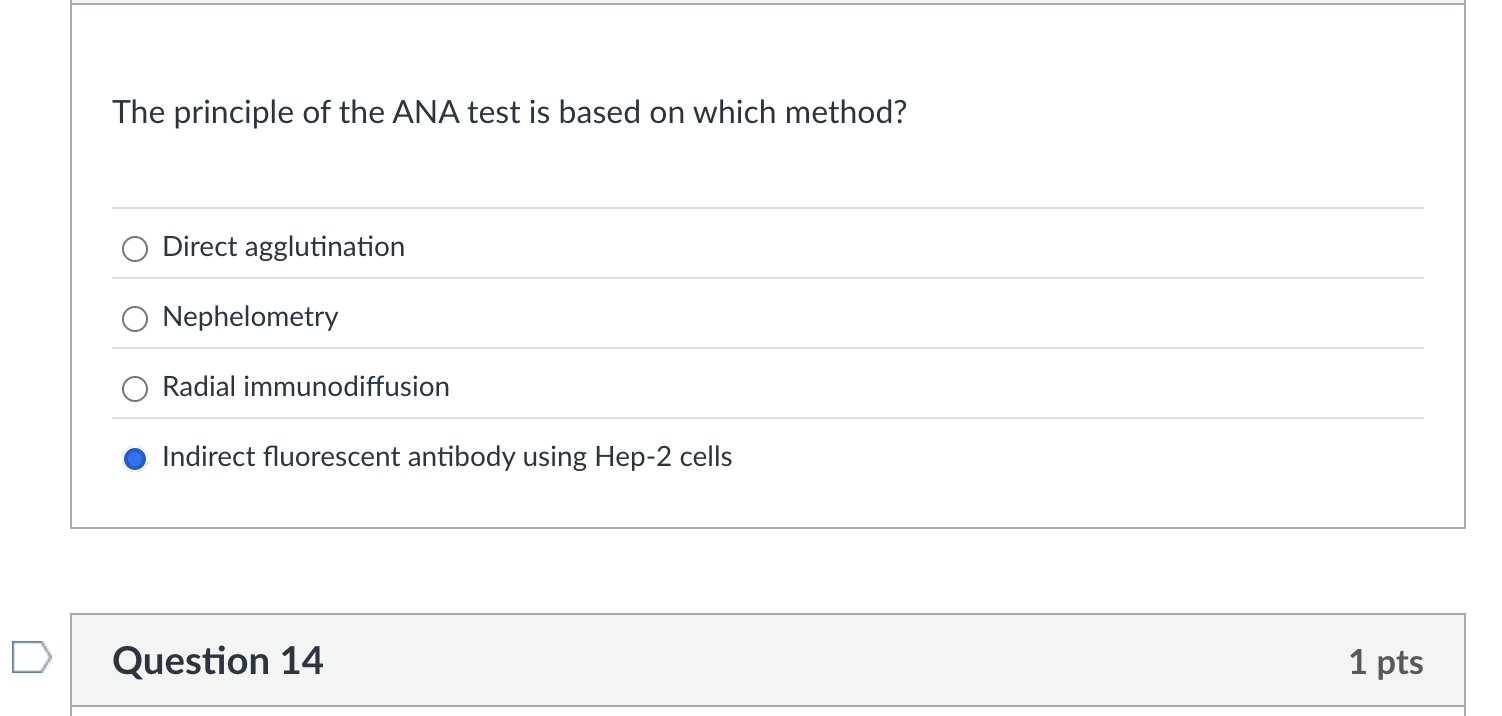
Task: Click the 1 pts label
Action: (1386, 661)
